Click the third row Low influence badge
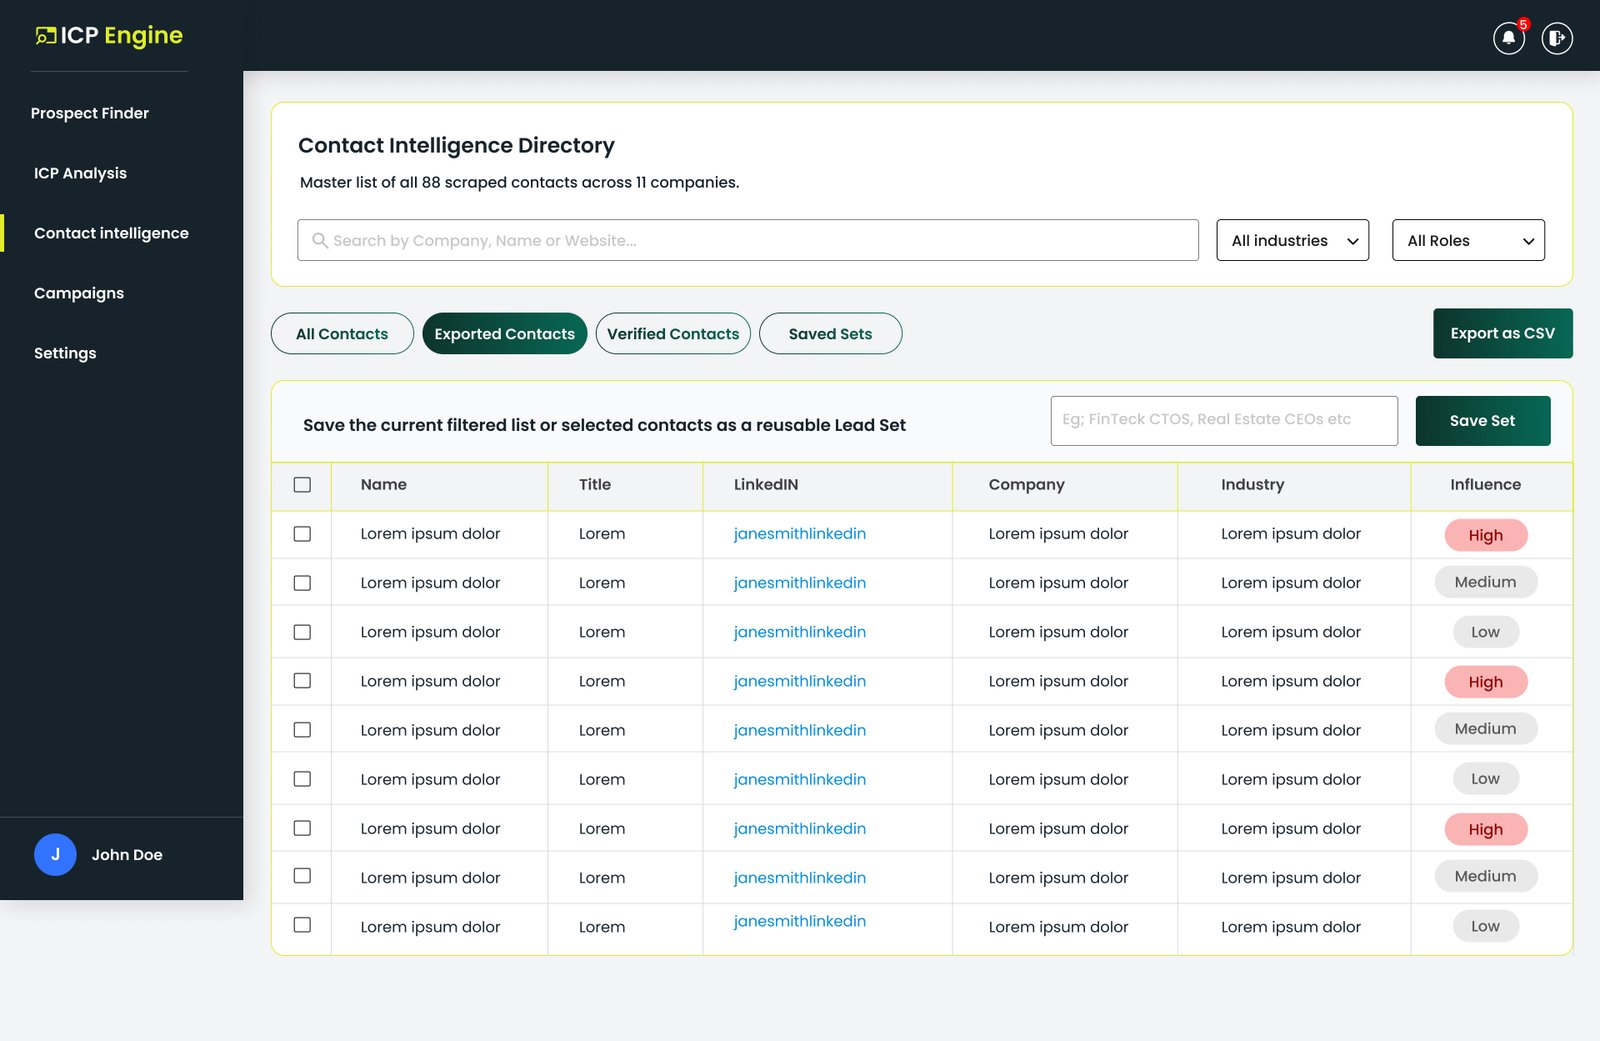1600x1041 pixels. pyautogui.click(x=1486, y=632)
